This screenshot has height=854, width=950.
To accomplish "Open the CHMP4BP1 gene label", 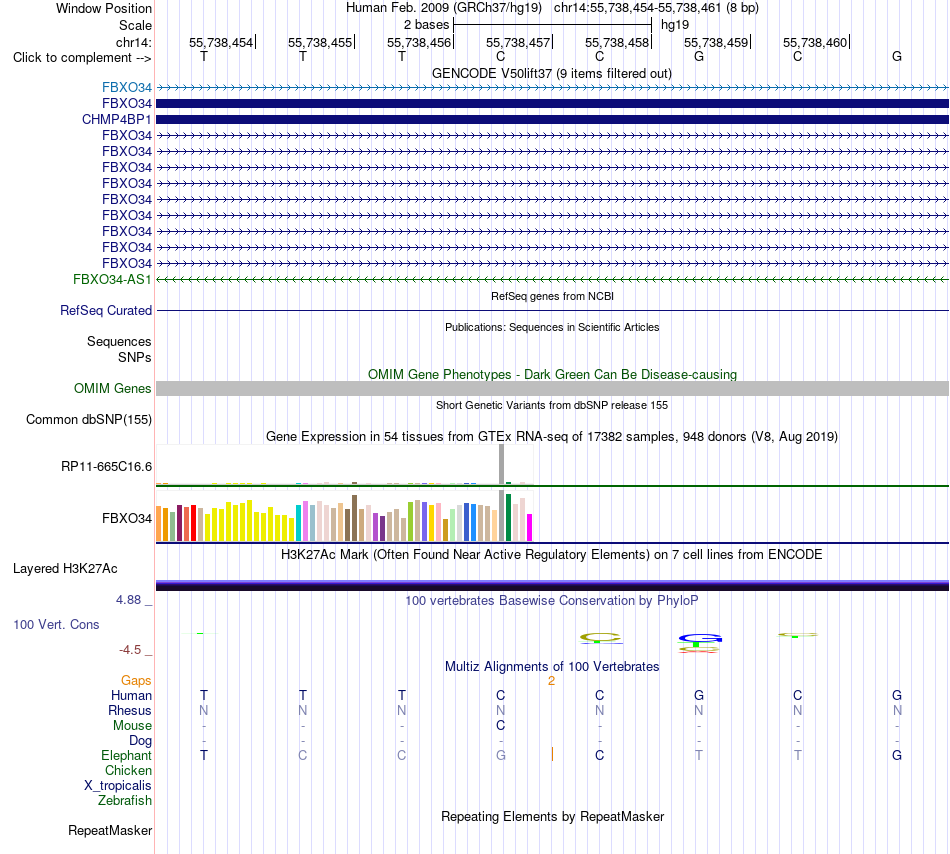I will [116, 119].
